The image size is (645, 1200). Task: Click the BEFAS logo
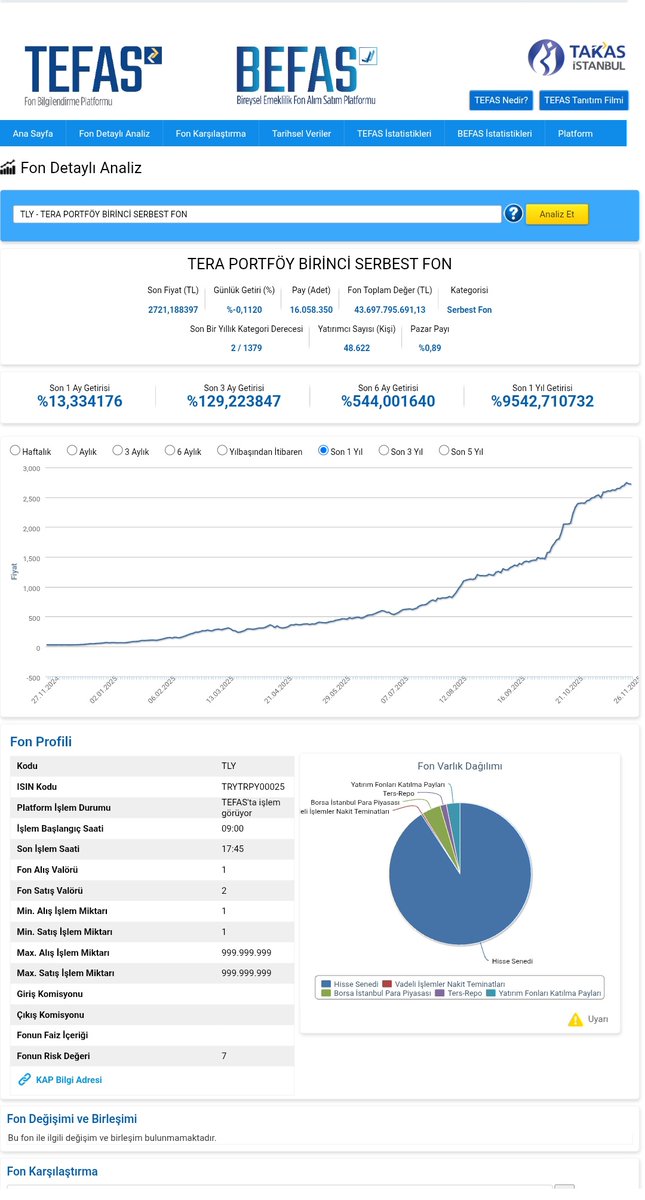pos(306,75)
